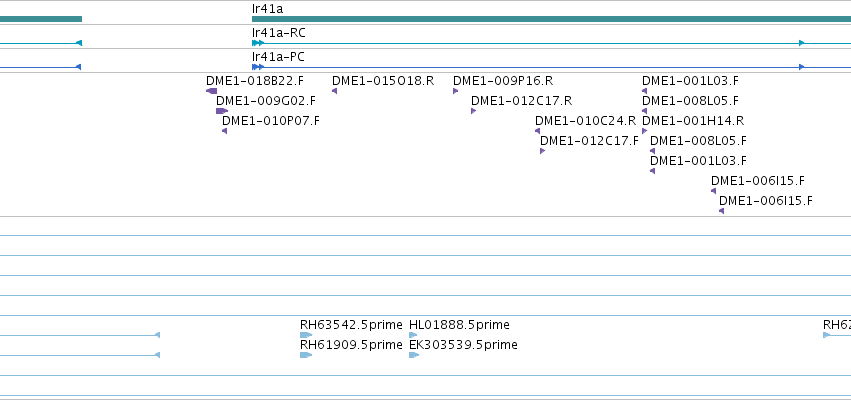Click the HL01888.5prime EST feature
Image resolution: width=851 pixels, height=400 pixels.
click(413, 335)
